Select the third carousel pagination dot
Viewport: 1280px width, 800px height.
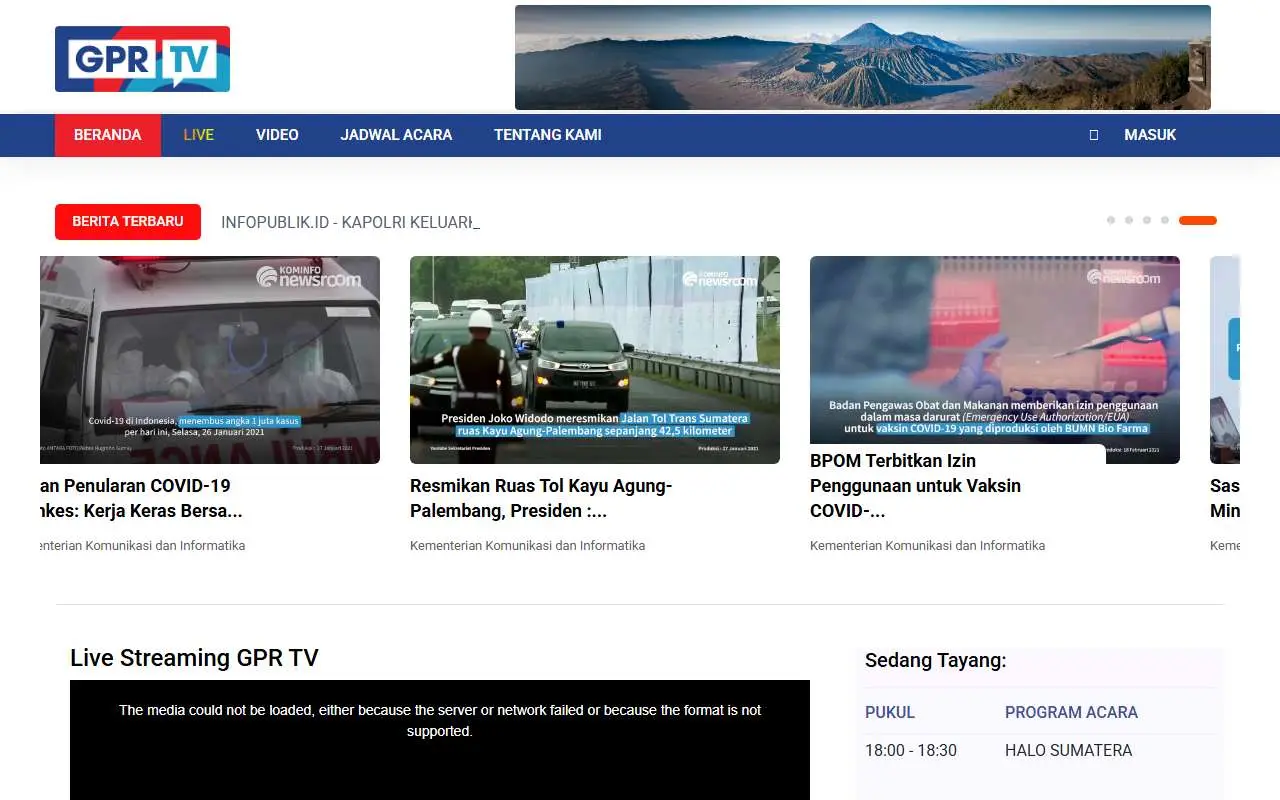pos(1147,220)
